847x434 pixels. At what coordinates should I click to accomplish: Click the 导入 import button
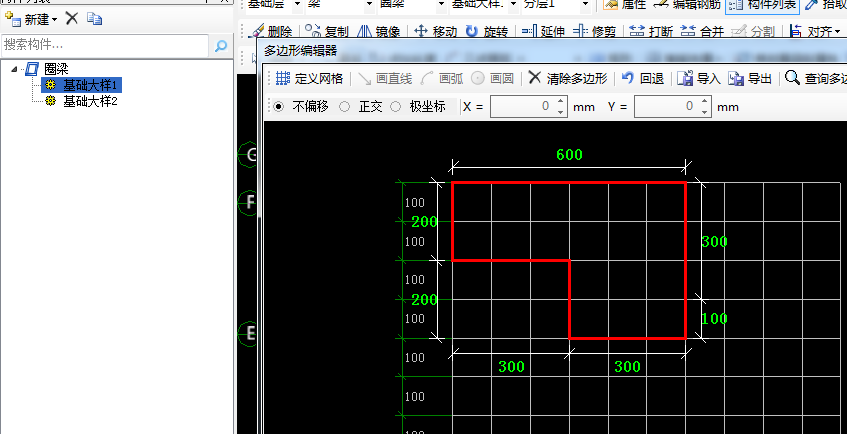(x=699, y=78)
